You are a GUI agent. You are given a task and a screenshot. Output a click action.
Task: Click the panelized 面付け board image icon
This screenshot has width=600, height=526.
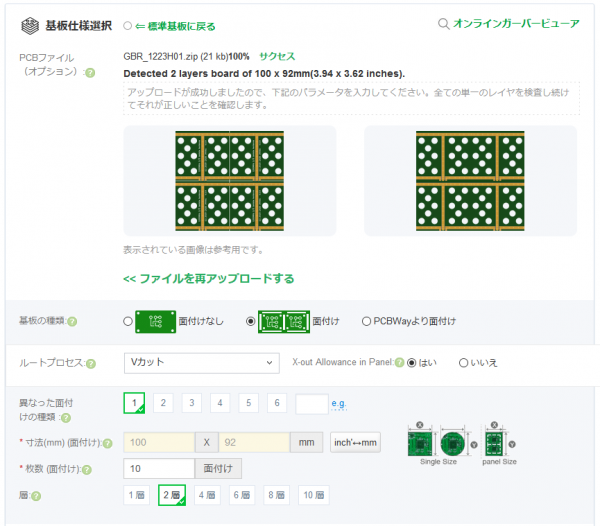(283, 321)
